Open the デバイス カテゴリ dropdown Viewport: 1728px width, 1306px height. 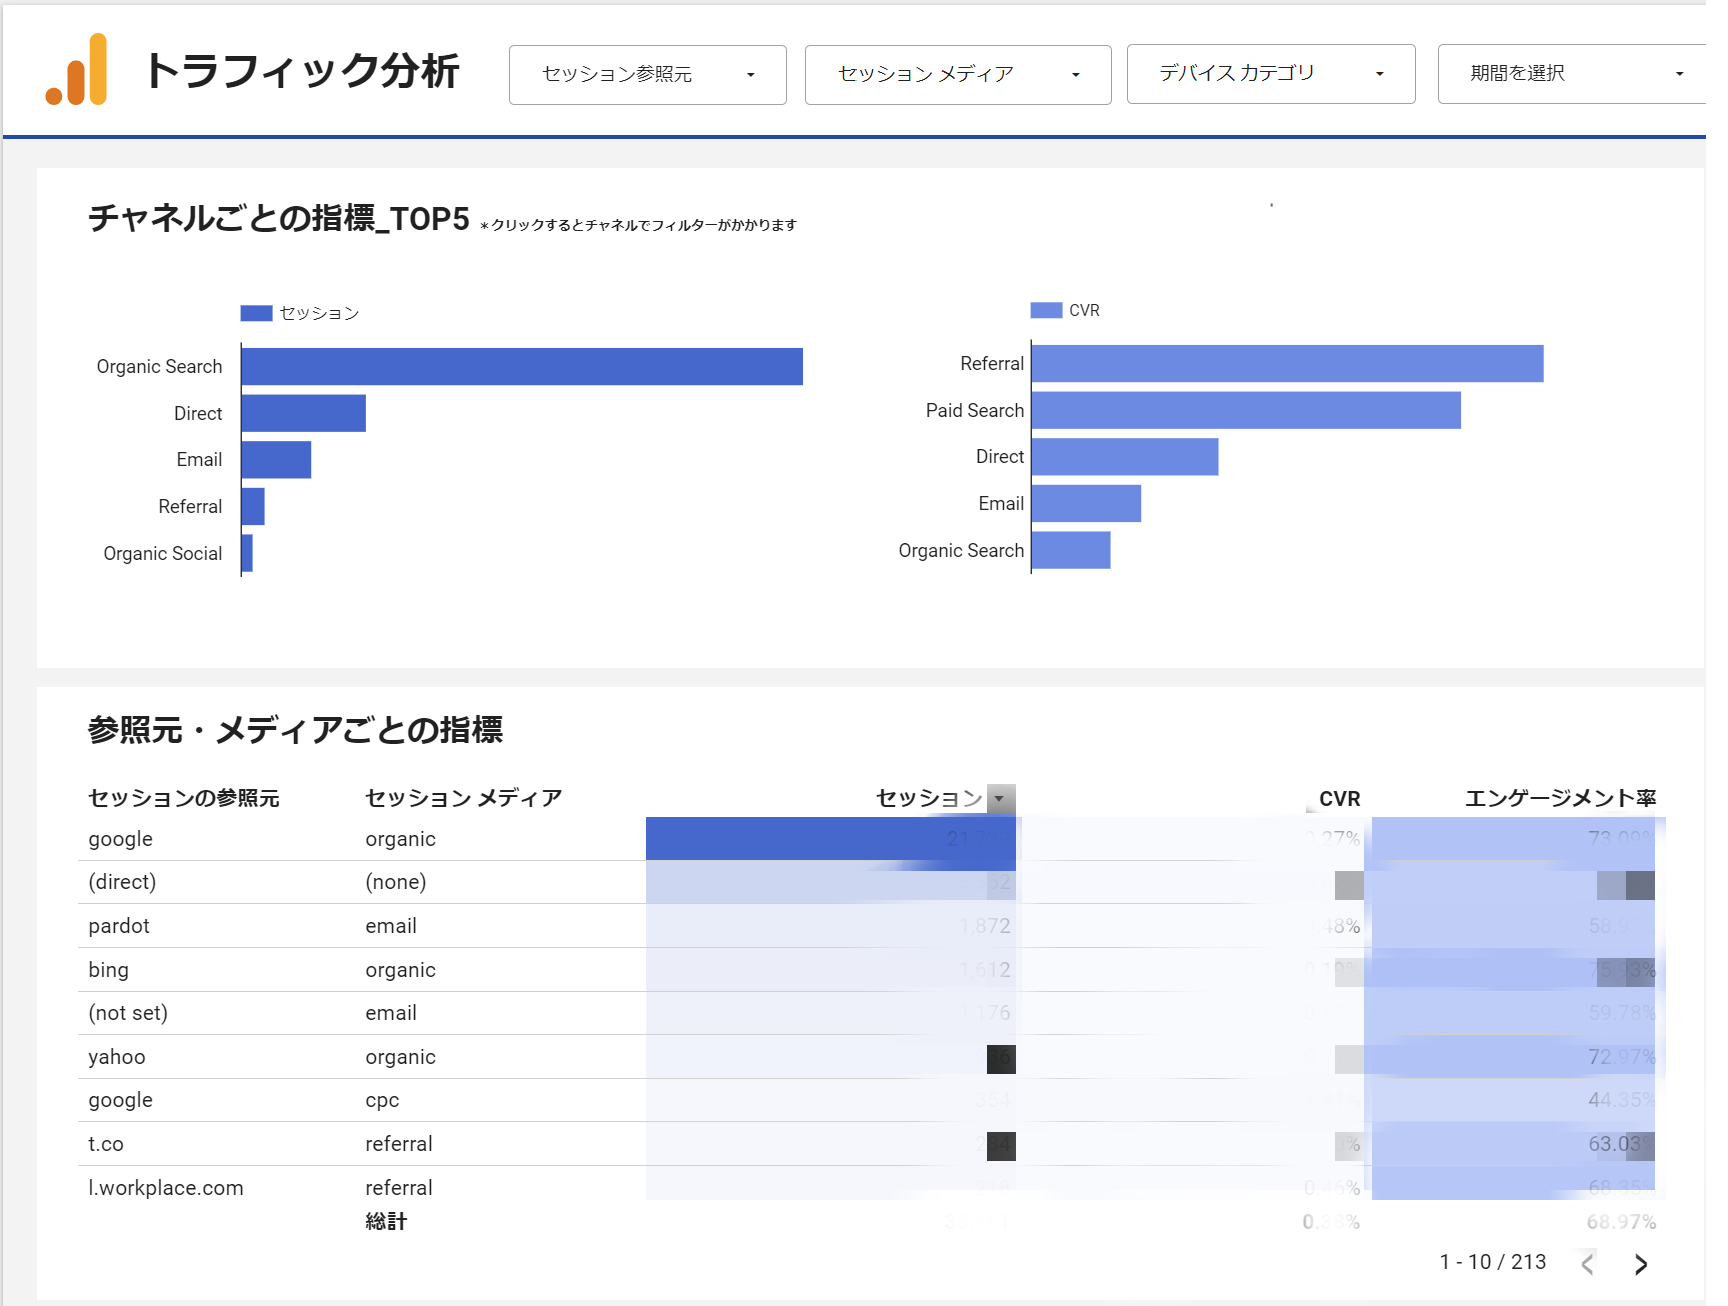pos(1270,74)
